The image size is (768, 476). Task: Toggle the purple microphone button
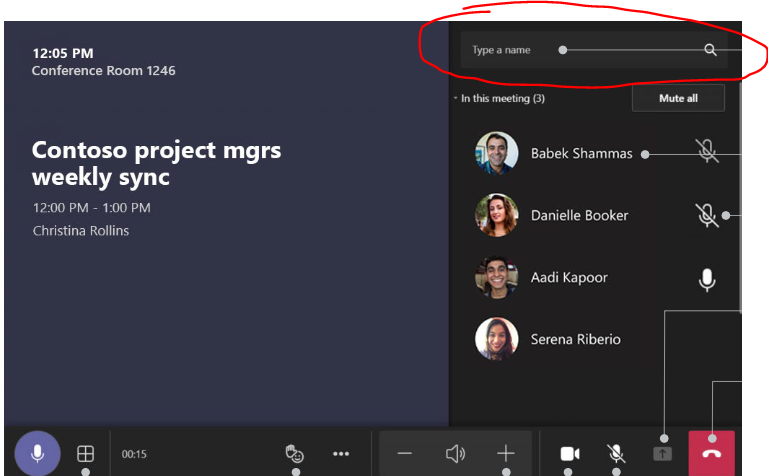pyautogui.click(x=37, y=453)
